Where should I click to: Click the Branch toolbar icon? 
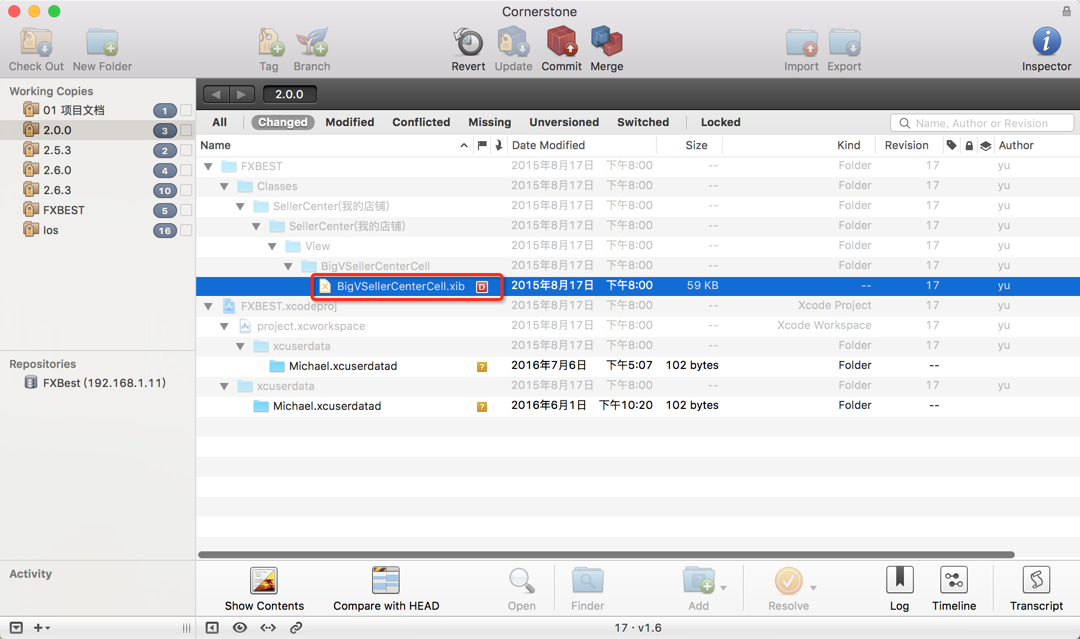312,43
